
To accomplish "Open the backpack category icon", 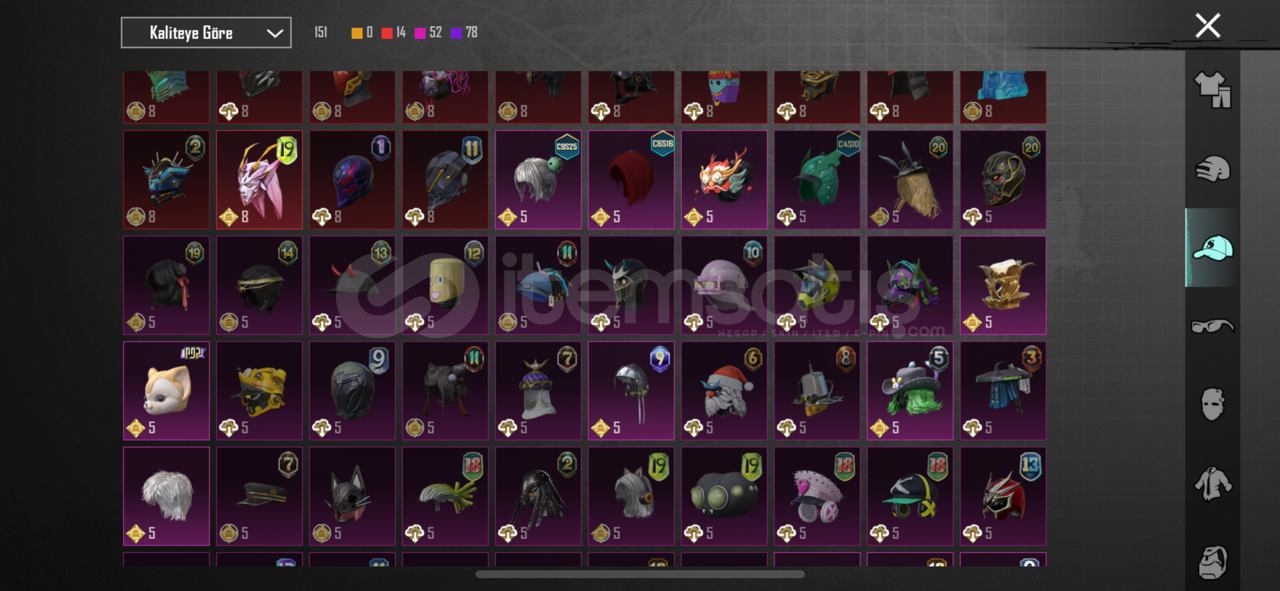I will [x=1212, y=562].
